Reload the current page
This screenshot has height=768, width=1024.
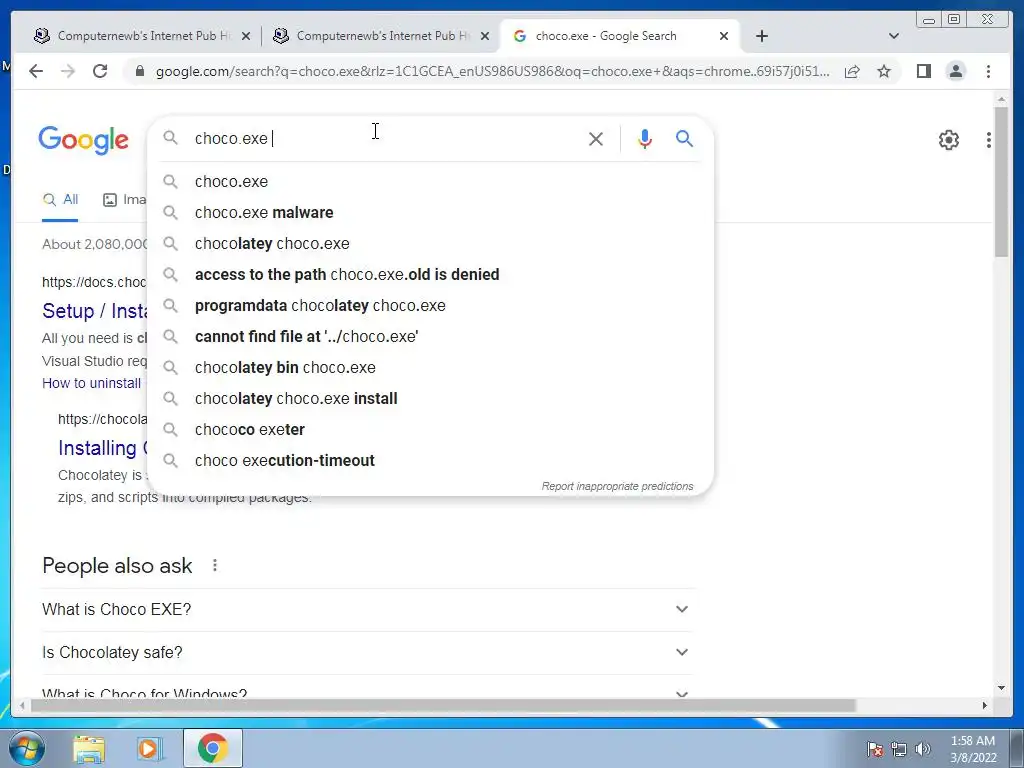coord(100,71)
